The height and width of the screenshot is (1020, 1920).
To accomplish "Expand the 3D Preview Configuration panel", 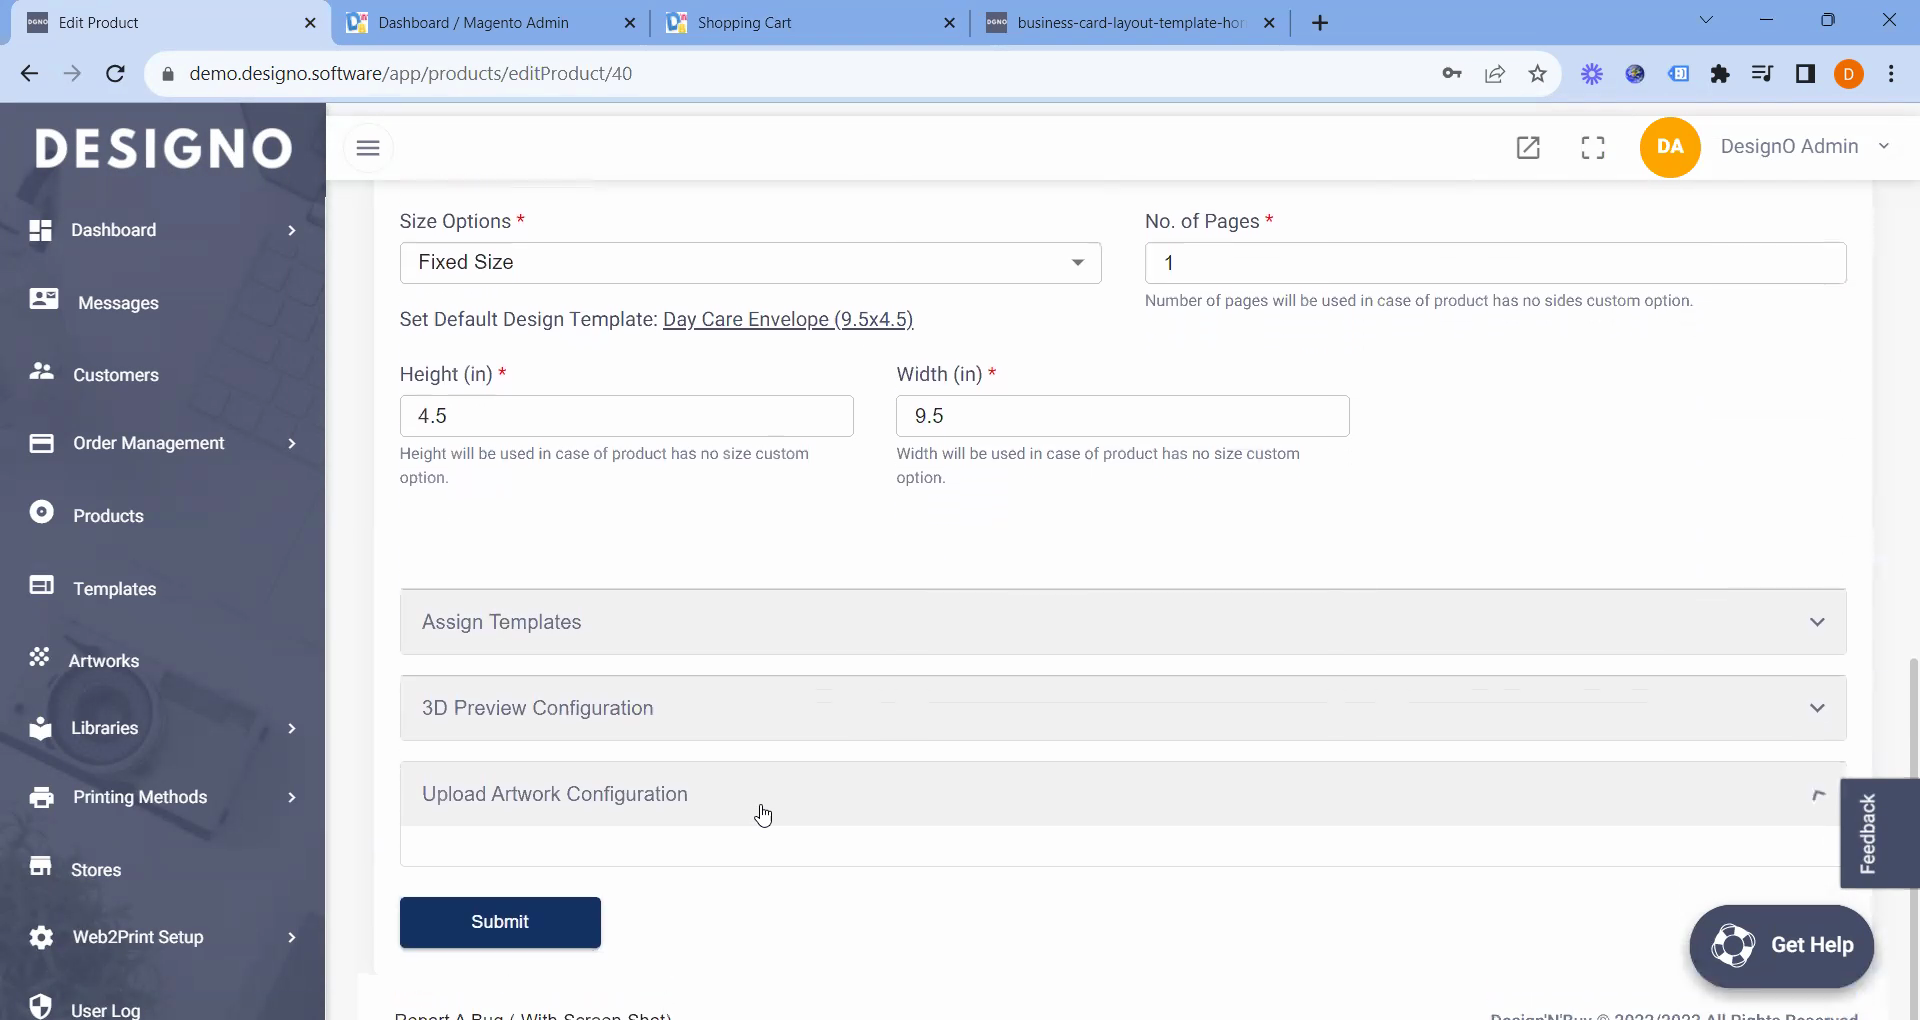I will click(x=1122, y=708).
